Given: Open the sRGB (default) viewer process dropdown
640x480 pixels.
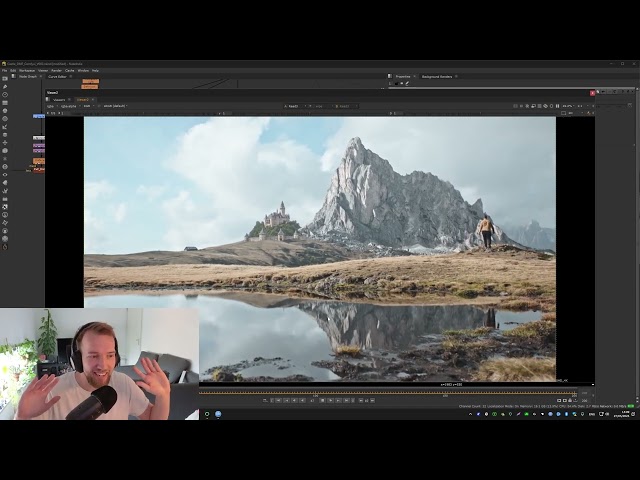Looking at the screenshot, I should click(115, 106).
